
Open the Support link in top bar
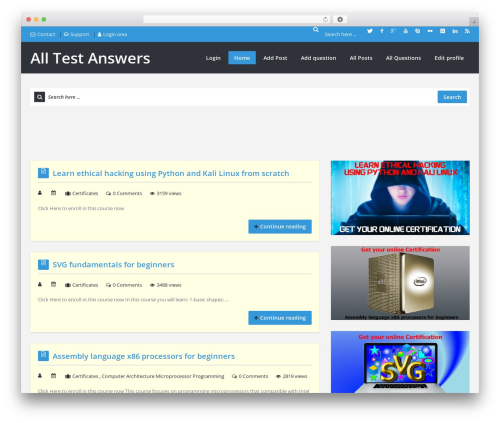click(x=76, y=34)
